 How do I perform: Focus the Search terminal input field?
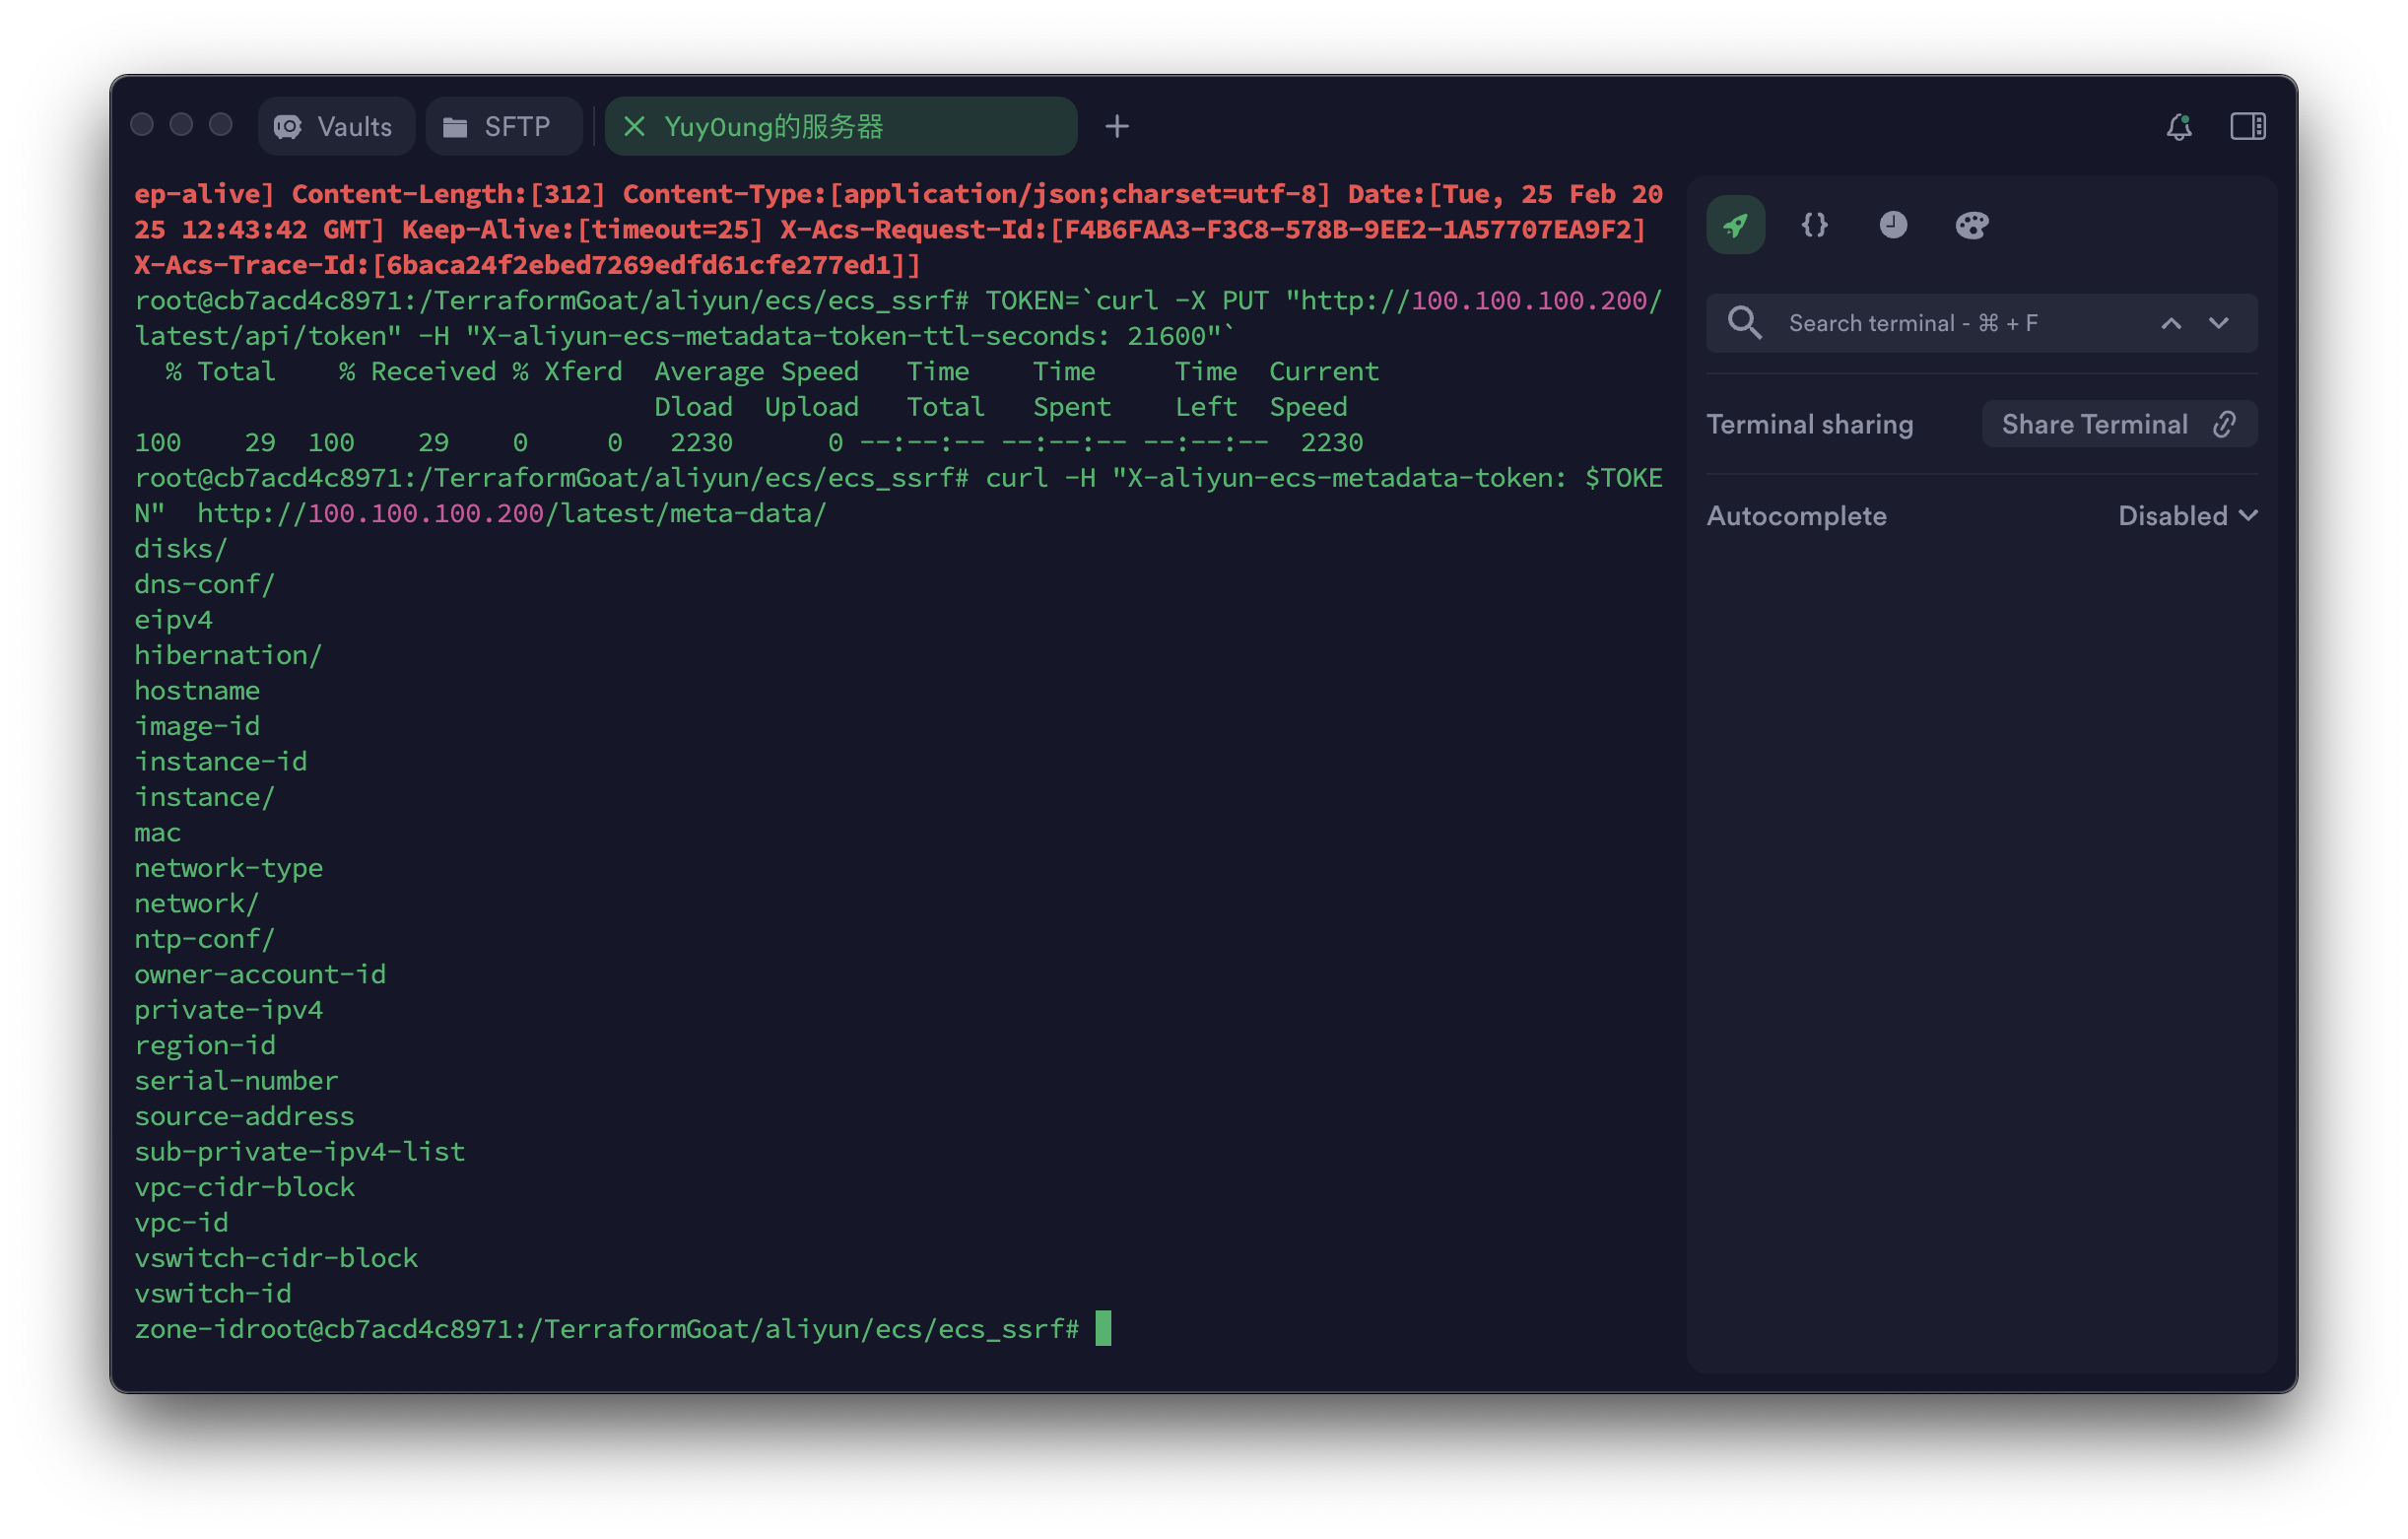[1950, 323]
